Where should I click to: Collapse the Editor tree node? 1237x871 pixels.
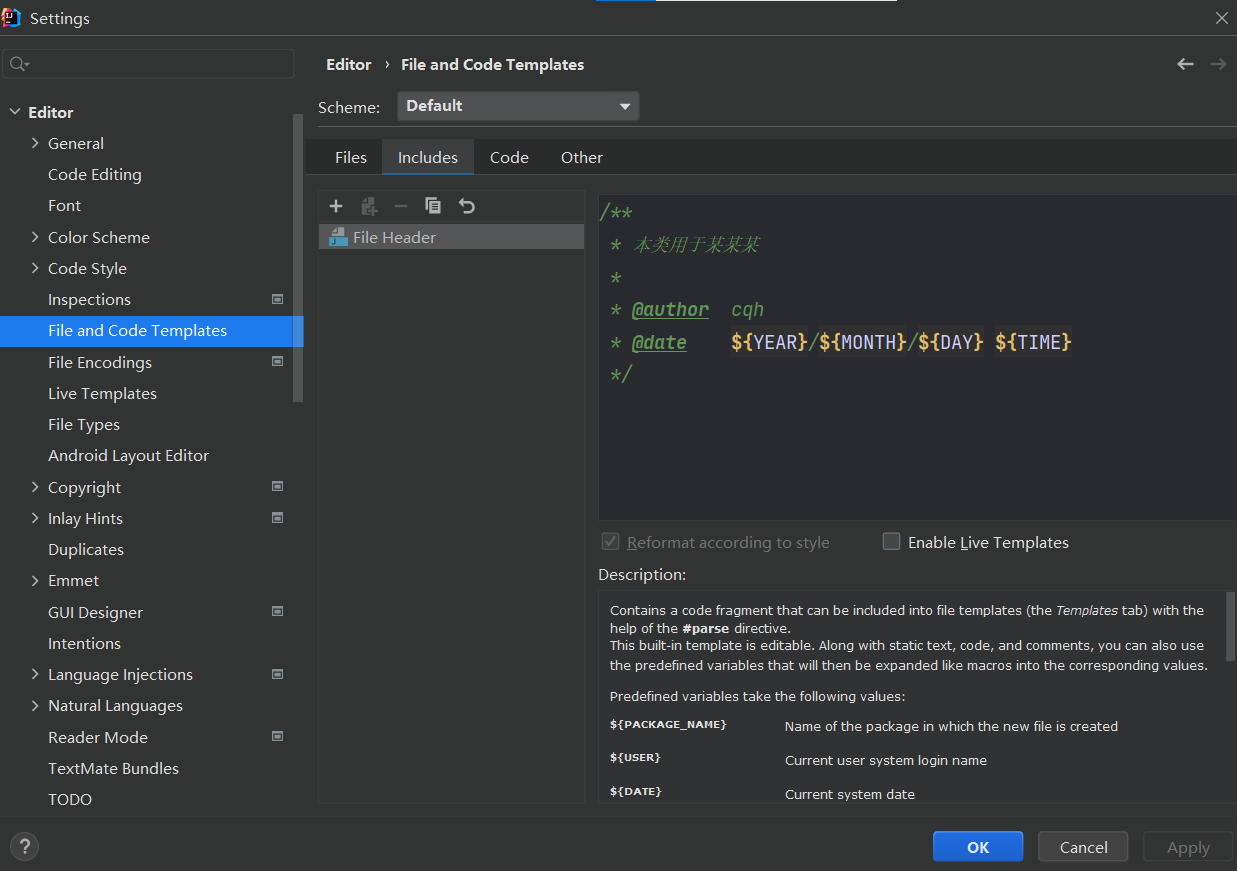pos(15,112)
